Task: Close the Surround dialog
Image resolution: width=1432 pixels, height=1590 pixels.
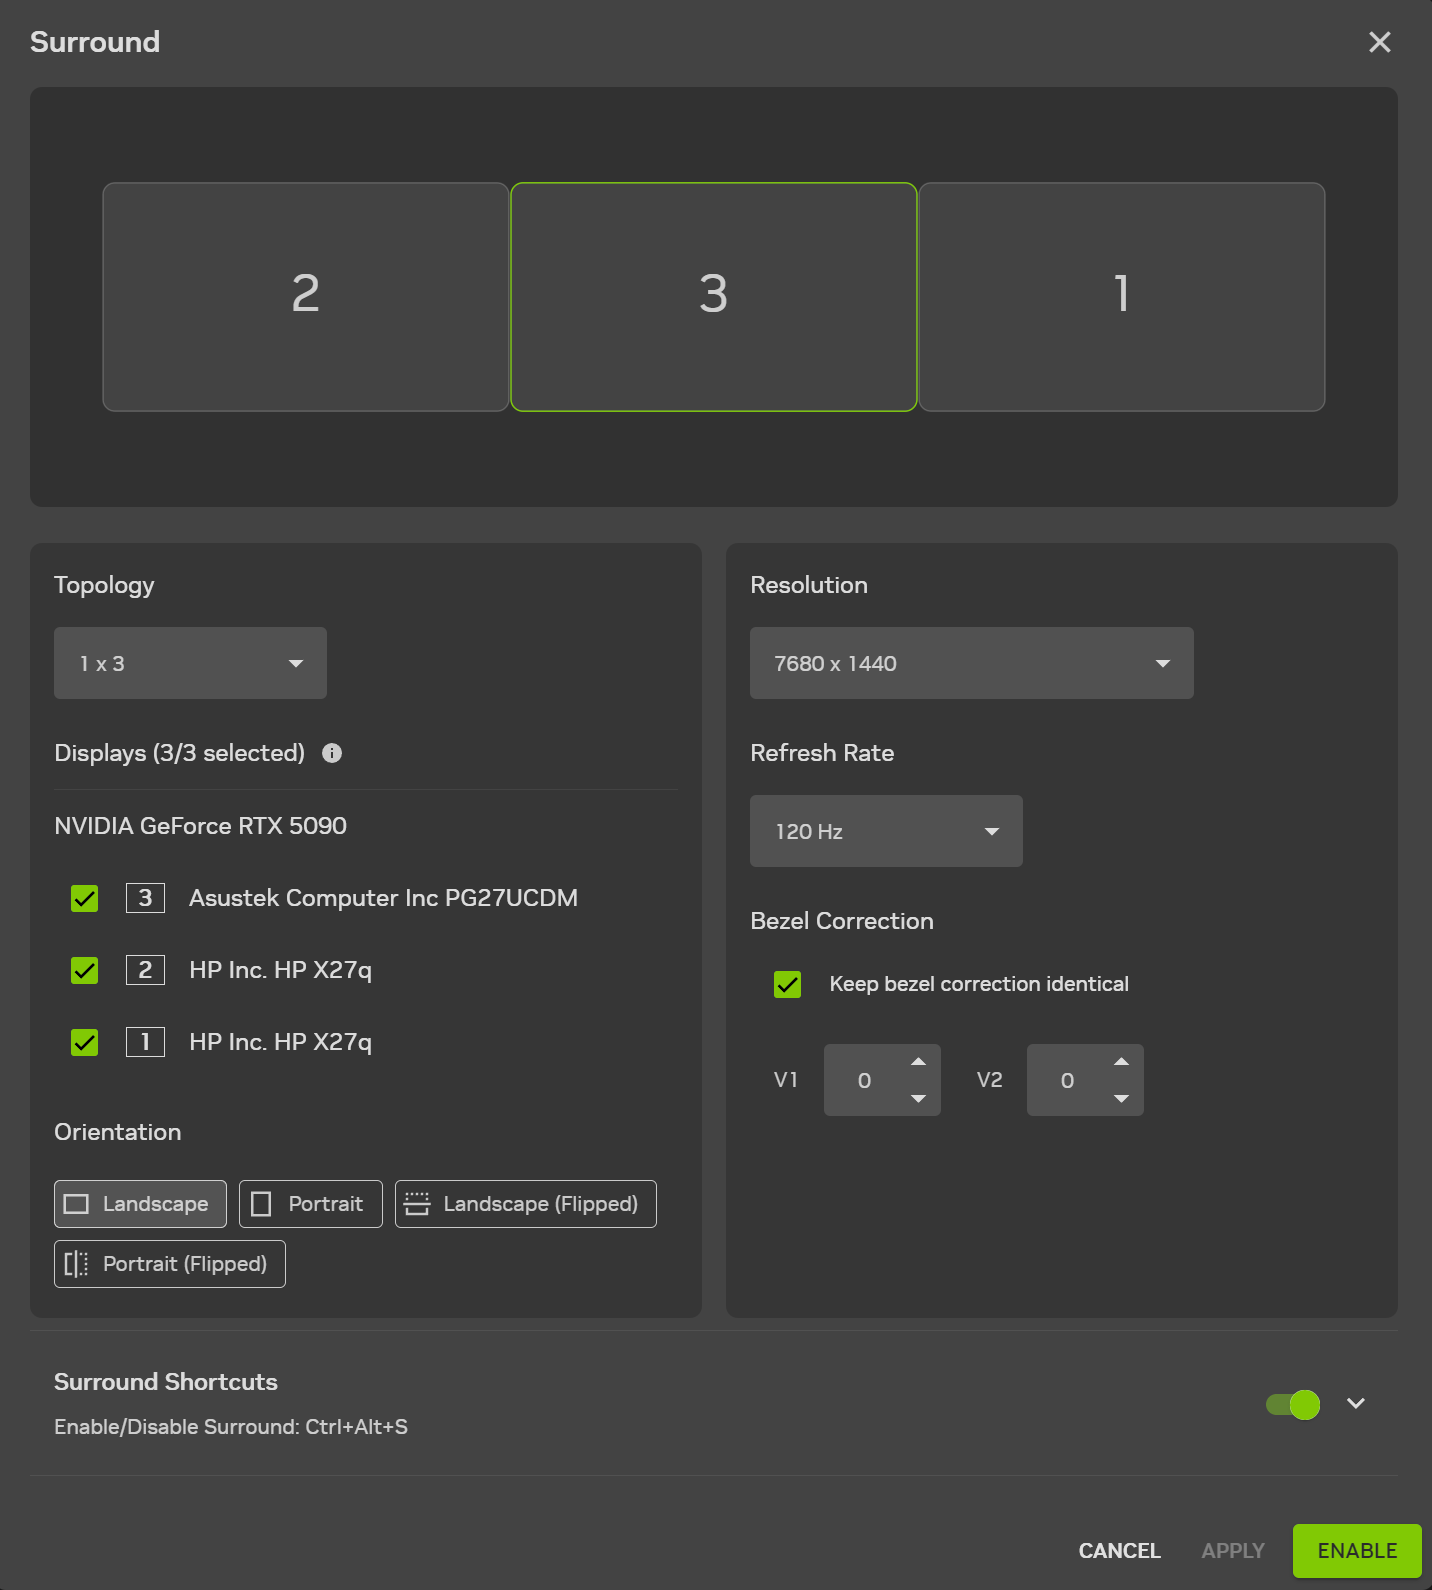Action: point(1379,42)
